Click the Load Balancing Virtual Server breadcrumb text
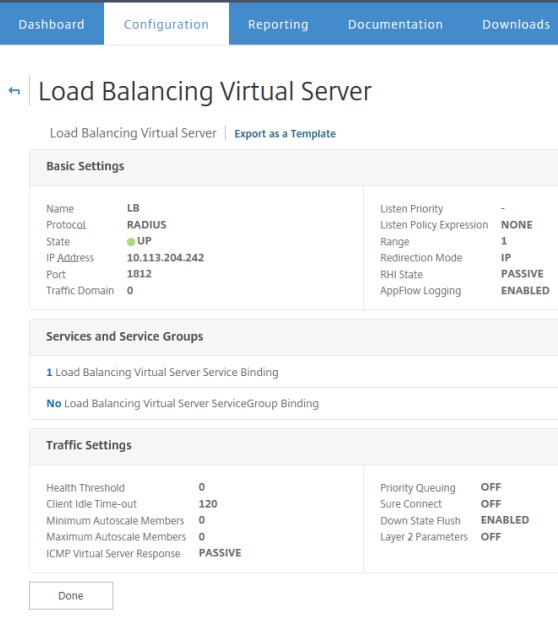558x618 pixels. tap(133, 133)
